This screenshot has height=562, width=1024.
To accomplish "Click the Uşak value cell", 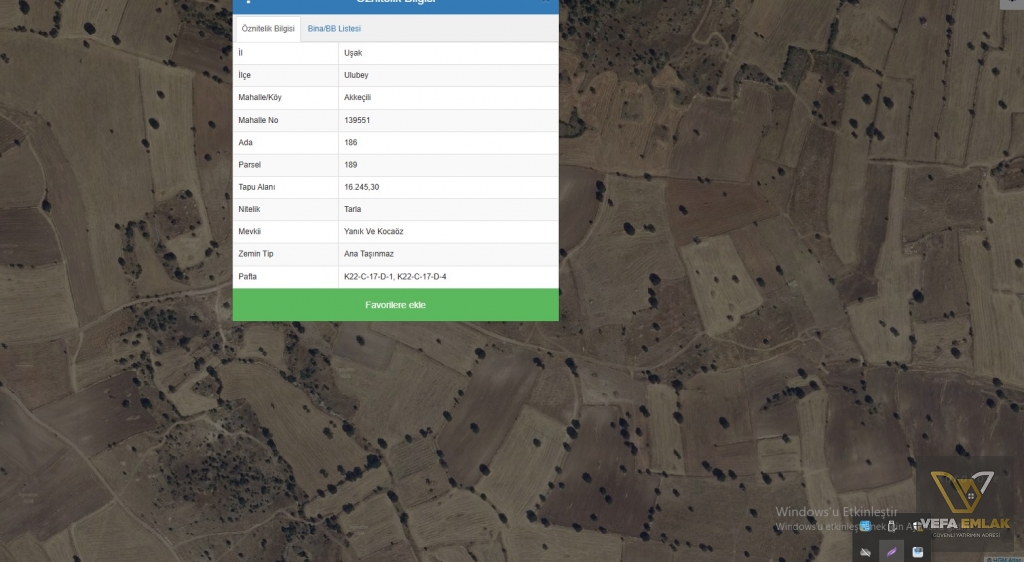I will [449, 53].
